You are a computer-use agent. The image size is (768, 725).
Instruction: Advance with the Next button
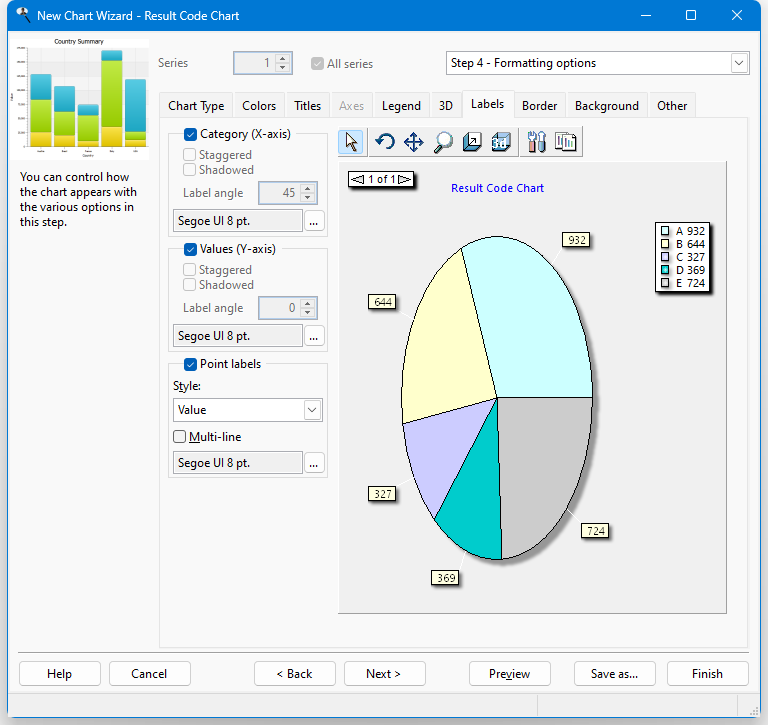pos(384,674)
